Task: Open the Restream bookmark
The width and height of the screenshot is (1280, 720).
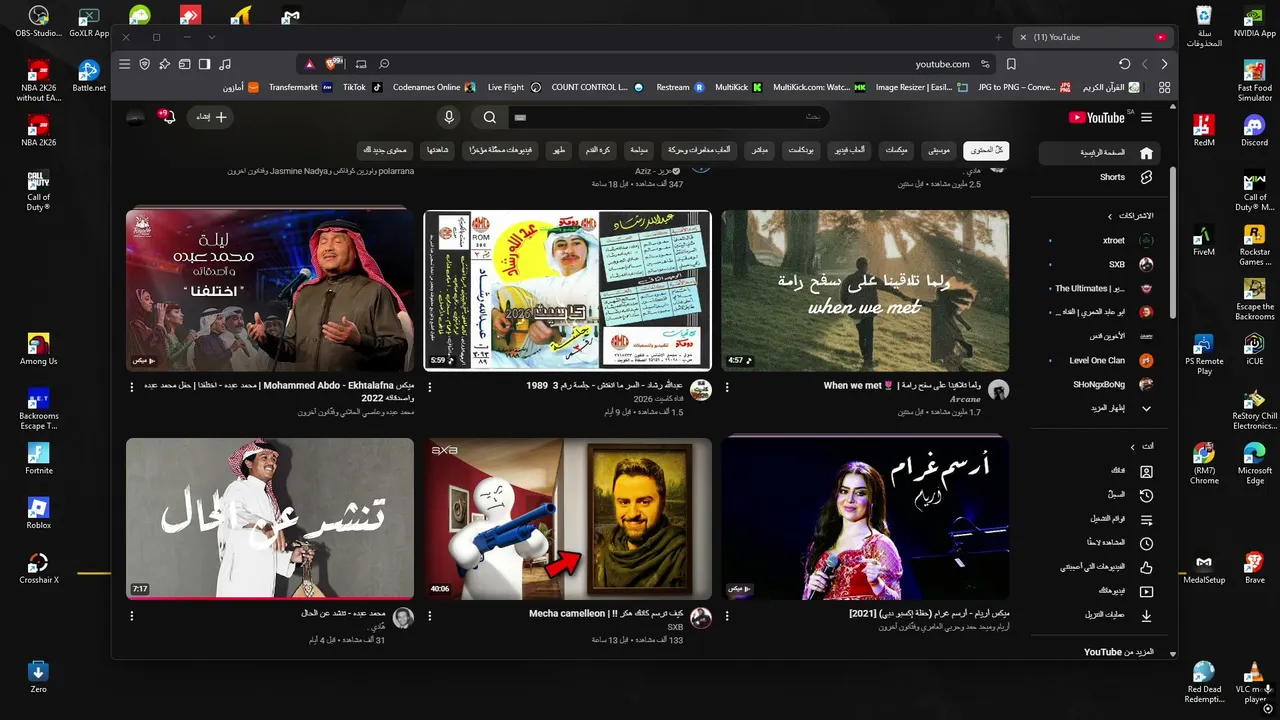Action: click(680, 88)
